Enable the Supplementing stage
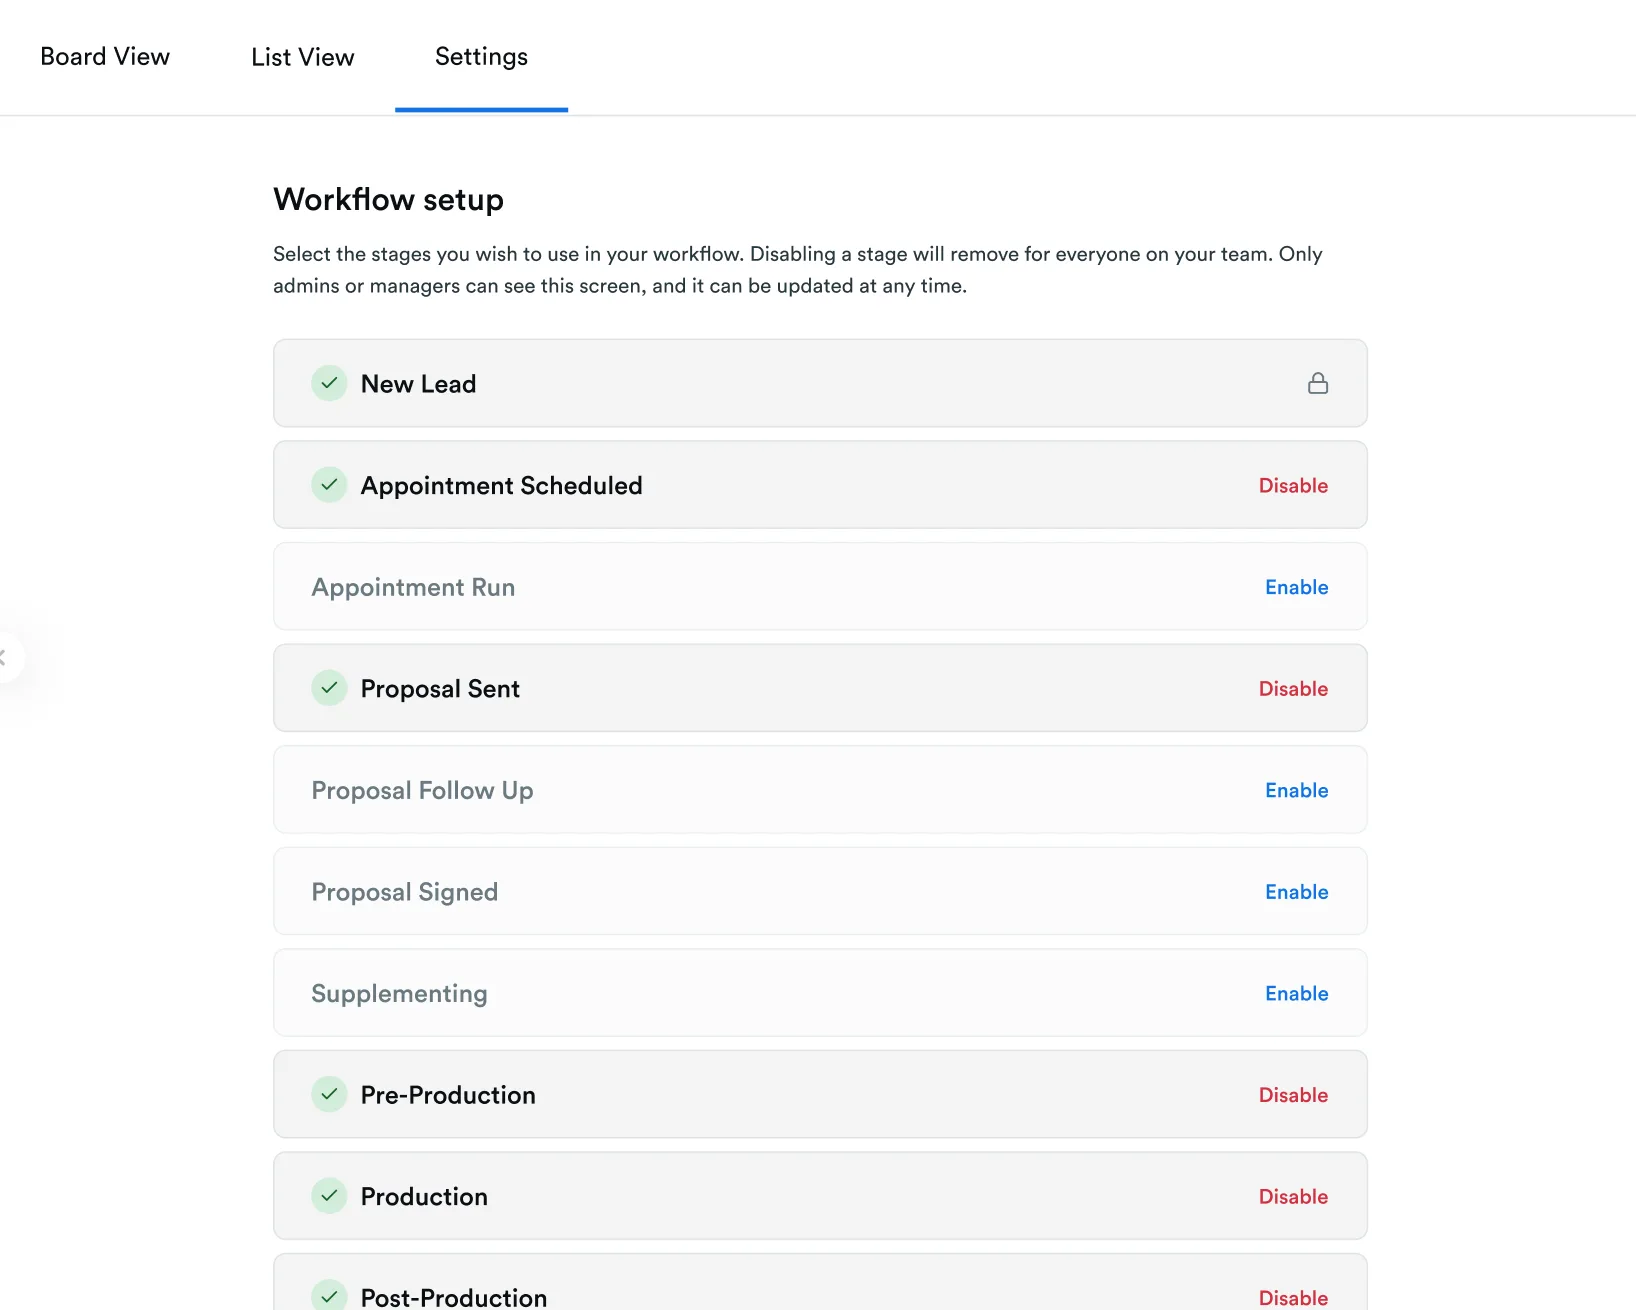Screen dimensions: 1636x1310 (1296, 993)
